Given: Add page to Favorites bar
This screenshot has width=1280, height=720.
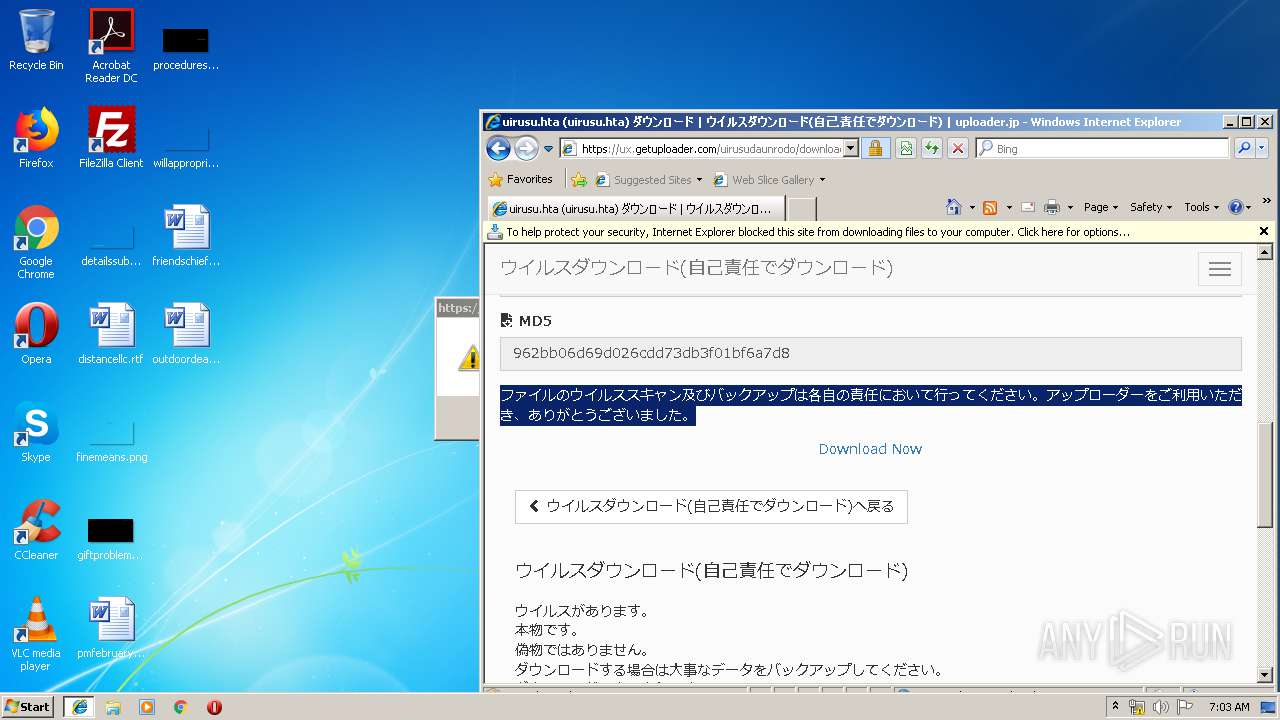Looking at the screenshot, I should point(578,180).
